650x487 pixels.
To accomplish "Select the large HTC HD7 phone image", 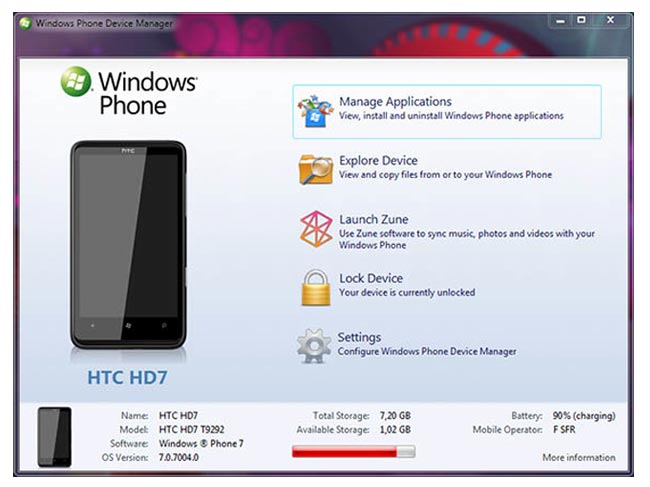I will tap(128, 245).
